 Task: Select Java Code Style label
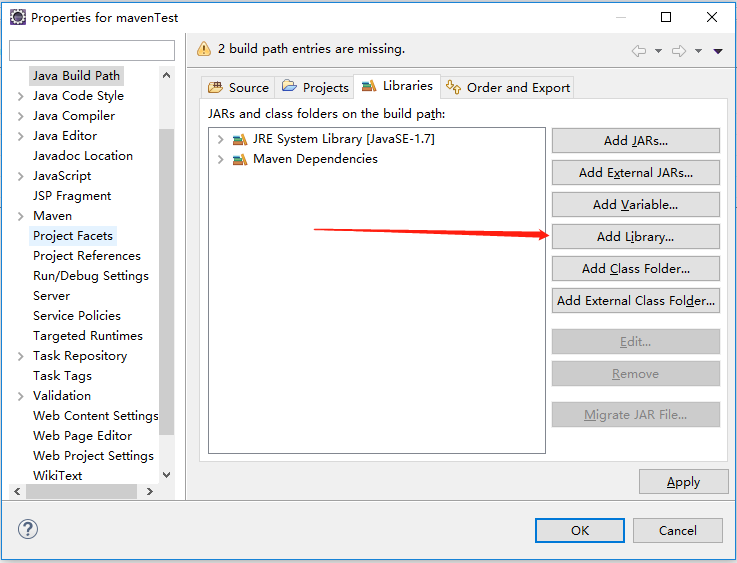click(78, 96)
